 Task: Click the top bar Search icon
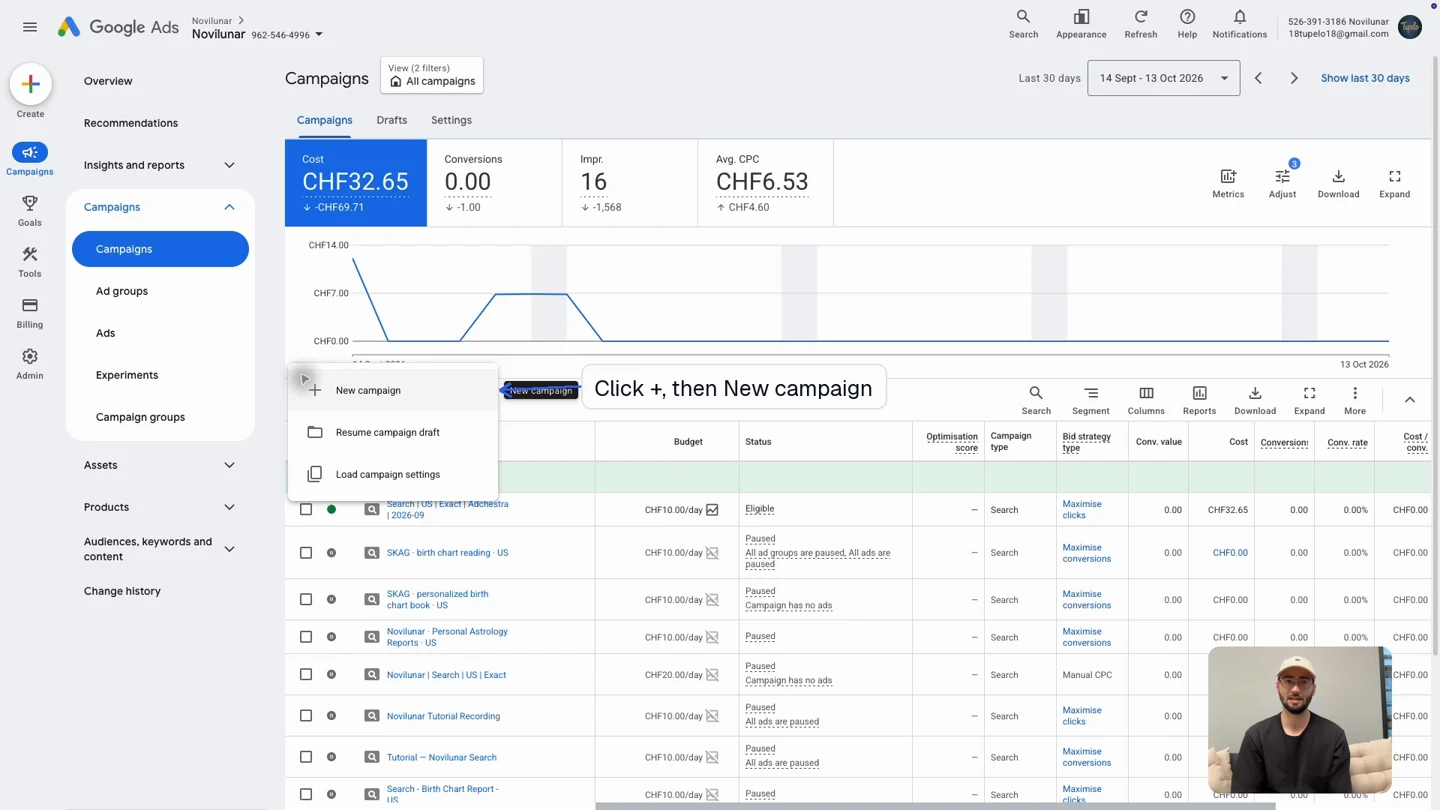1023,24
